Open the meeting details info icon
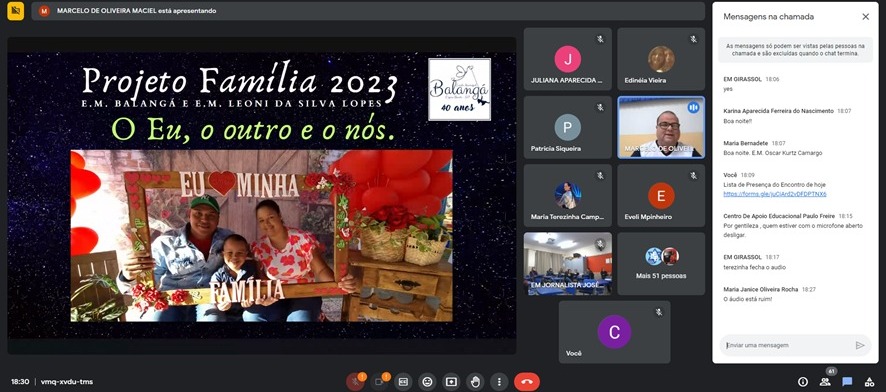This screenshot has height=392, width=886. (x=802, y=382)
